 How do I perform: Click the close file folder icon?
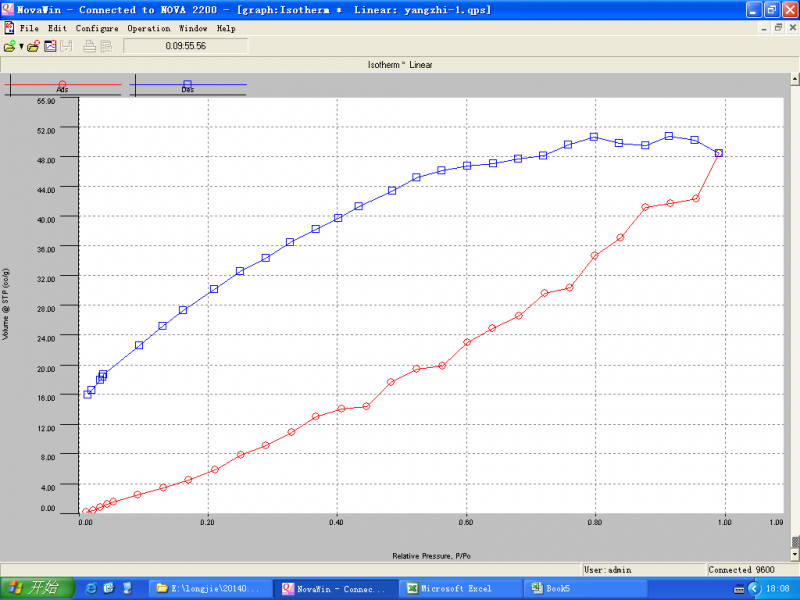point(34,46)
